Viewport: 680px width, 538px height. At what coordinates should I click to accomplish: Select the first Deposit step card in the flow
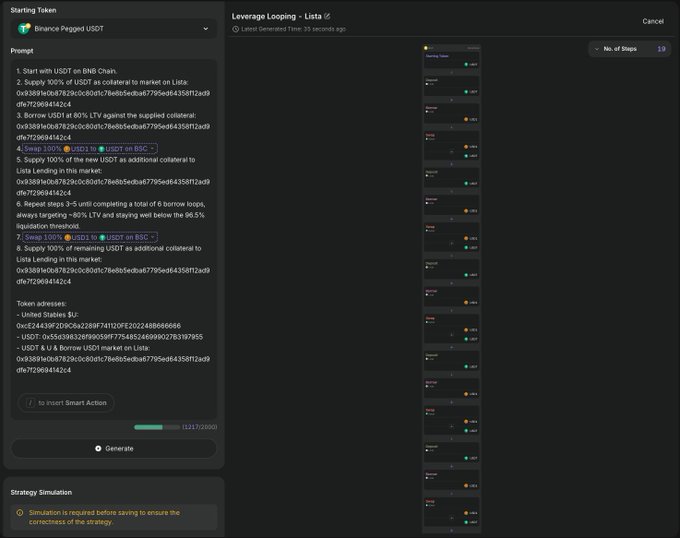click(x=451, y=86)
